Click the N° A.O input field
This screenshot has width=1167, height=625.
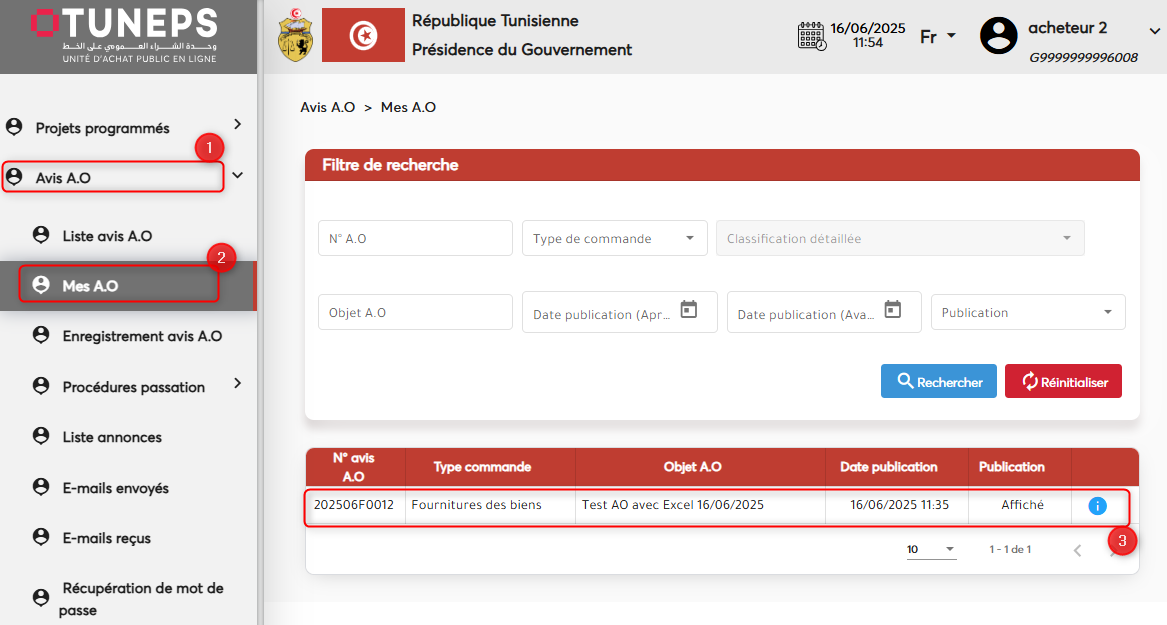(415, 239)
